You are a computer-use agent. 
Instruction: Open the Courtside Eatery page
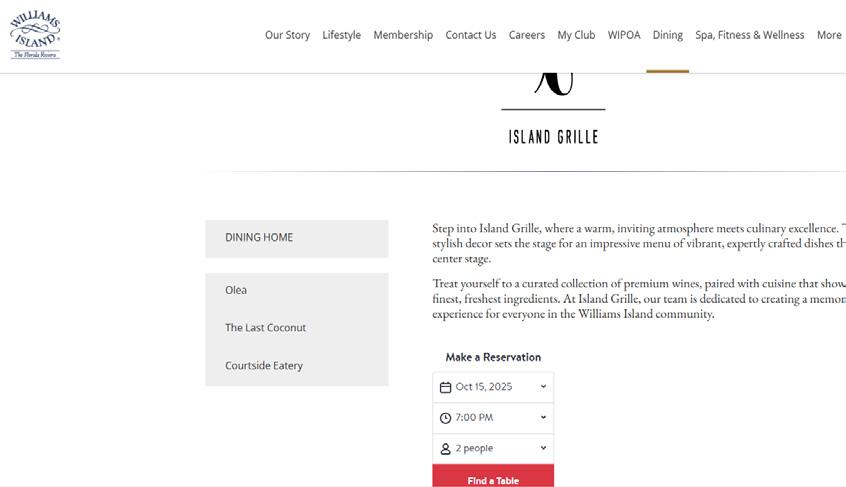click(x=264, y=366)
